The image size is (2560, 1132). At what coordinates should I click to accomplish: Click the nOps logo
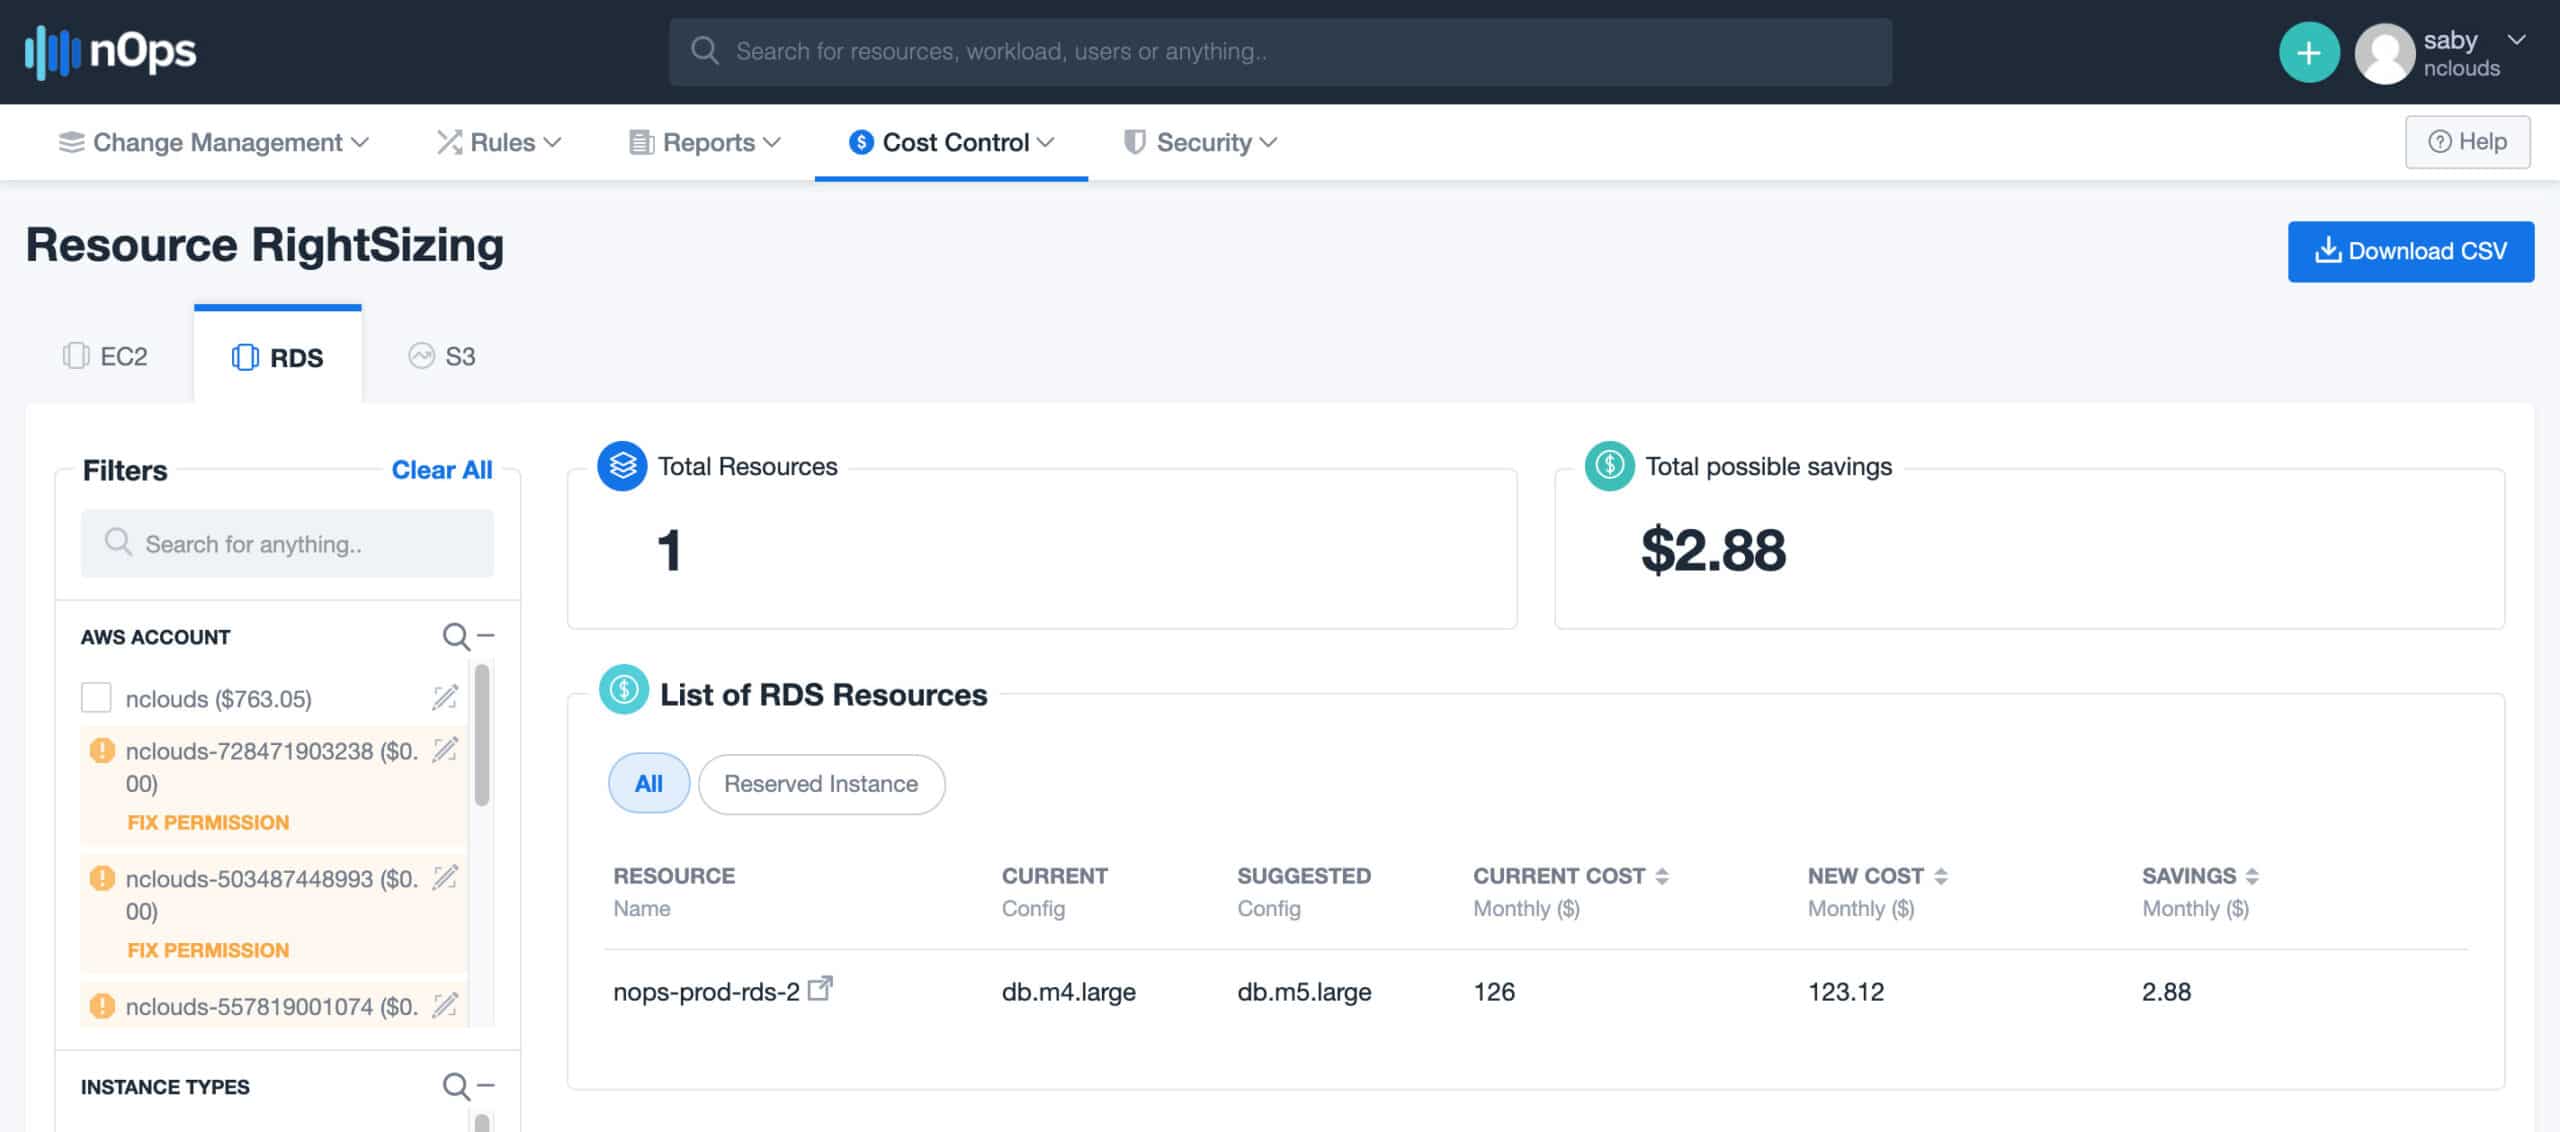[x=110, y=52]
